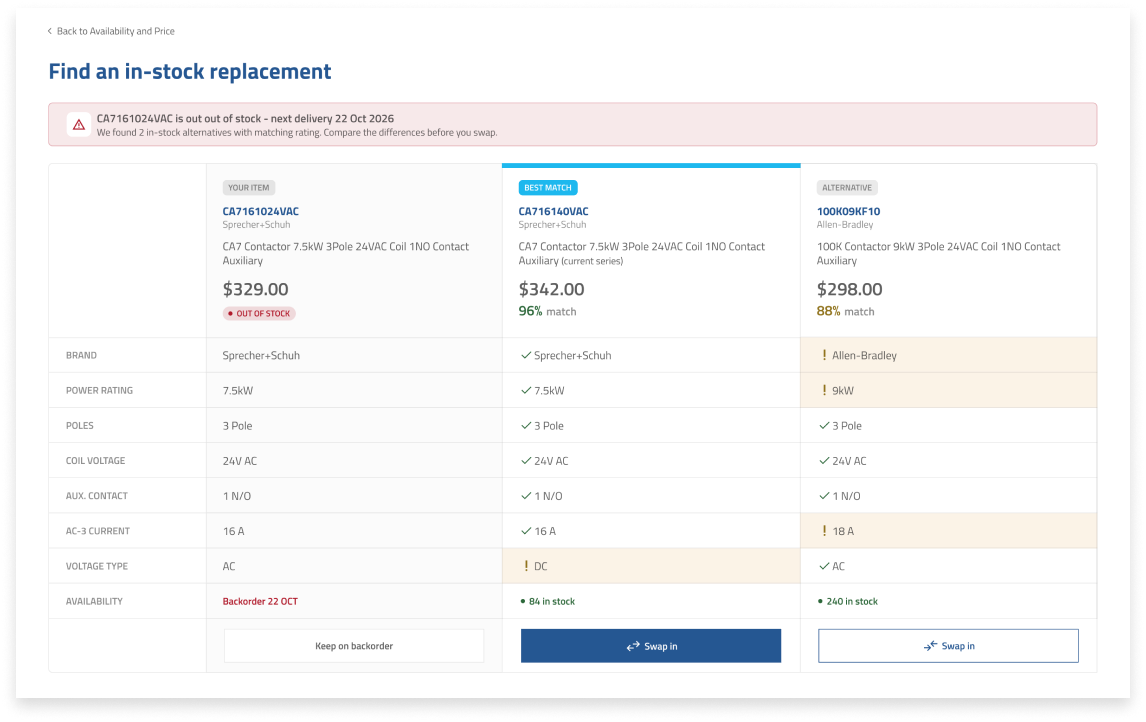Open best match product CA716140VAC

(553, 211)
